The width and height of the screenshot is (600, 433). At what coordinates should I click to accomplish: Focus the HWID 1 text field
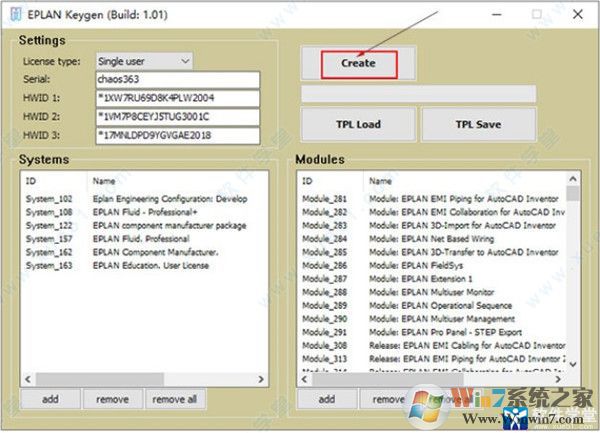pyautogui.click(x=178, y=98)
